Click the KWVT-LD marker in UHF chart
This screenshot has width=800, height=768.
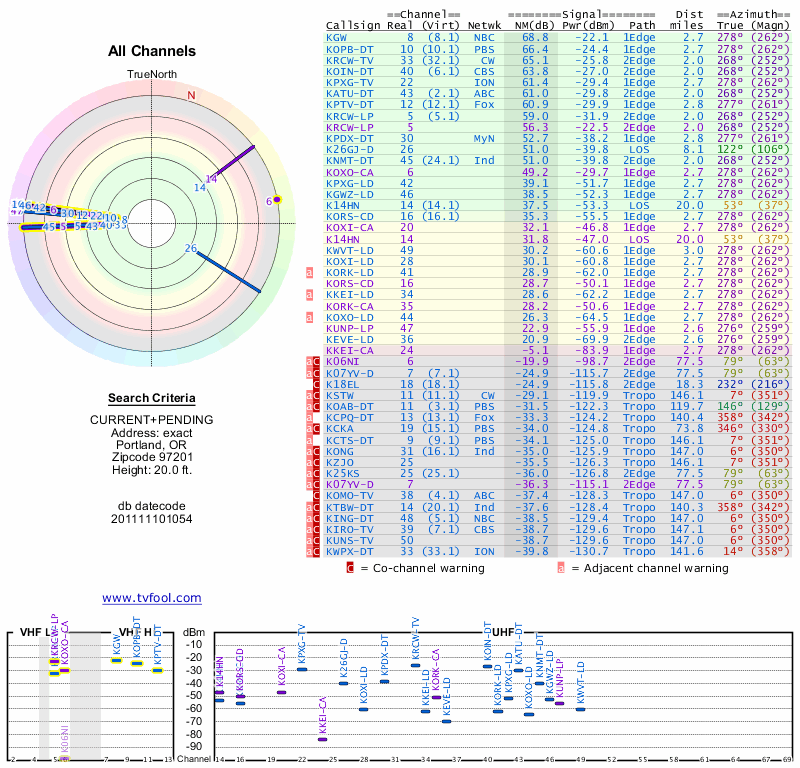[x=580, y=709]
